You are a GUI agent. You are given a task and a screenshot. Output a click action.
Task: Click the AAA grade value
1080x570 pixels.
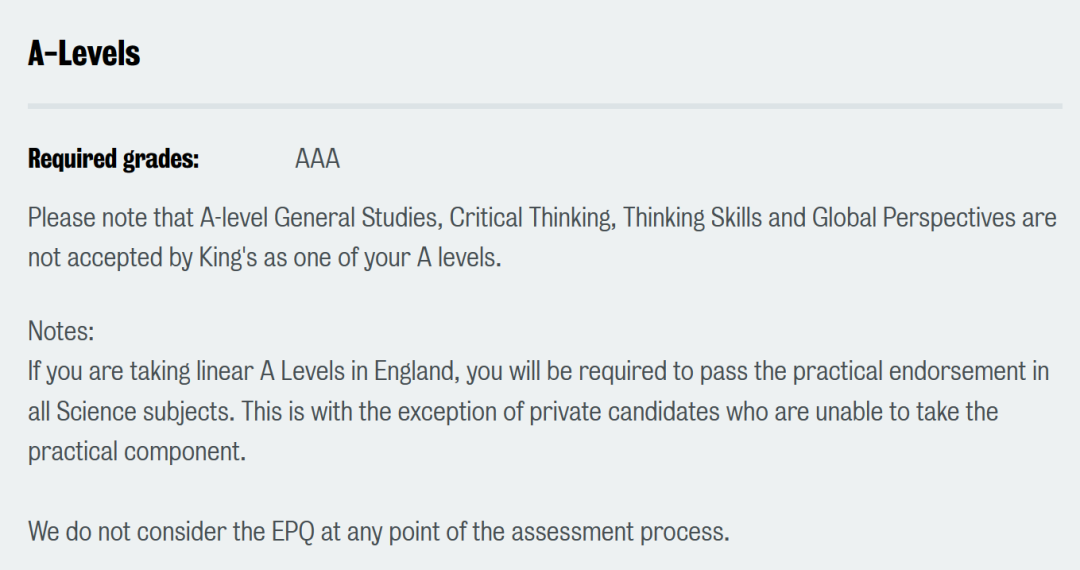click(x=318, y=158)
